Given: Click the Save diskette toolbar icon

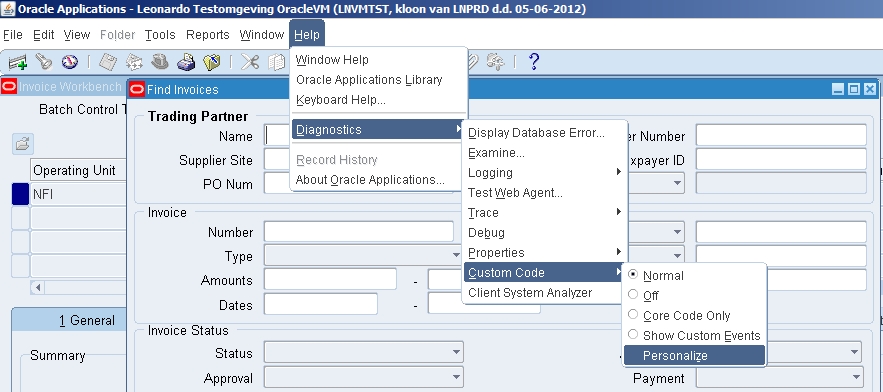Looking at the screenshot, I should (108, 62).
